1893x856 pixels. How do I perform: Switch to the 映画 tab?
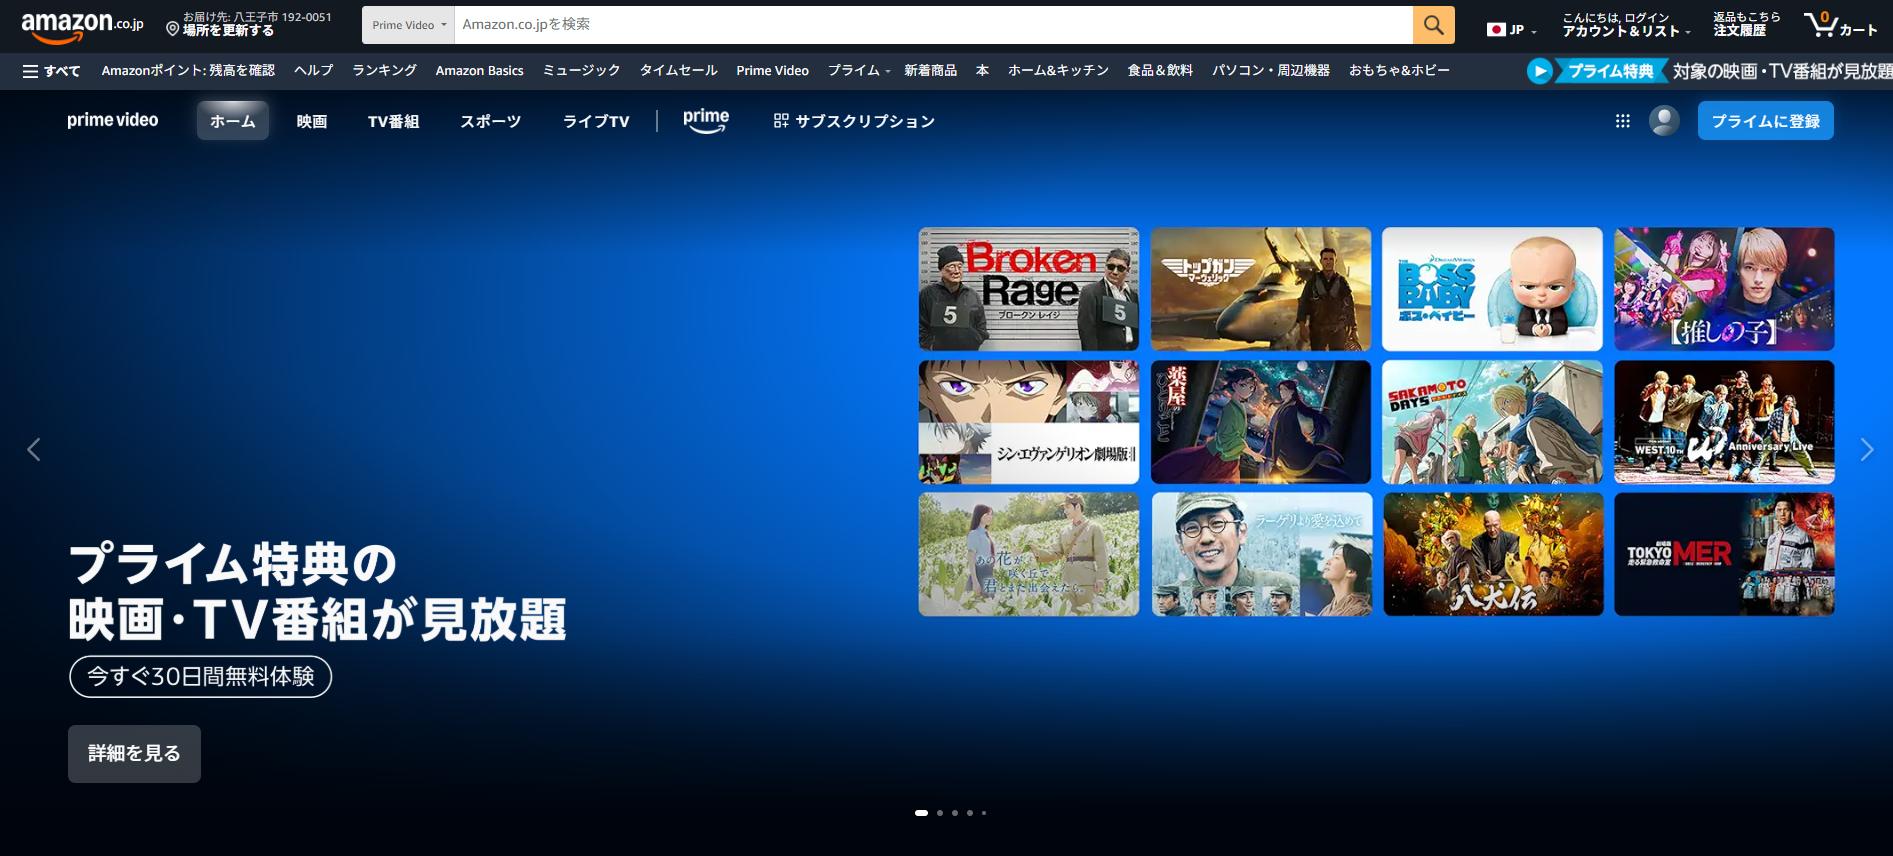click(312, 121)
